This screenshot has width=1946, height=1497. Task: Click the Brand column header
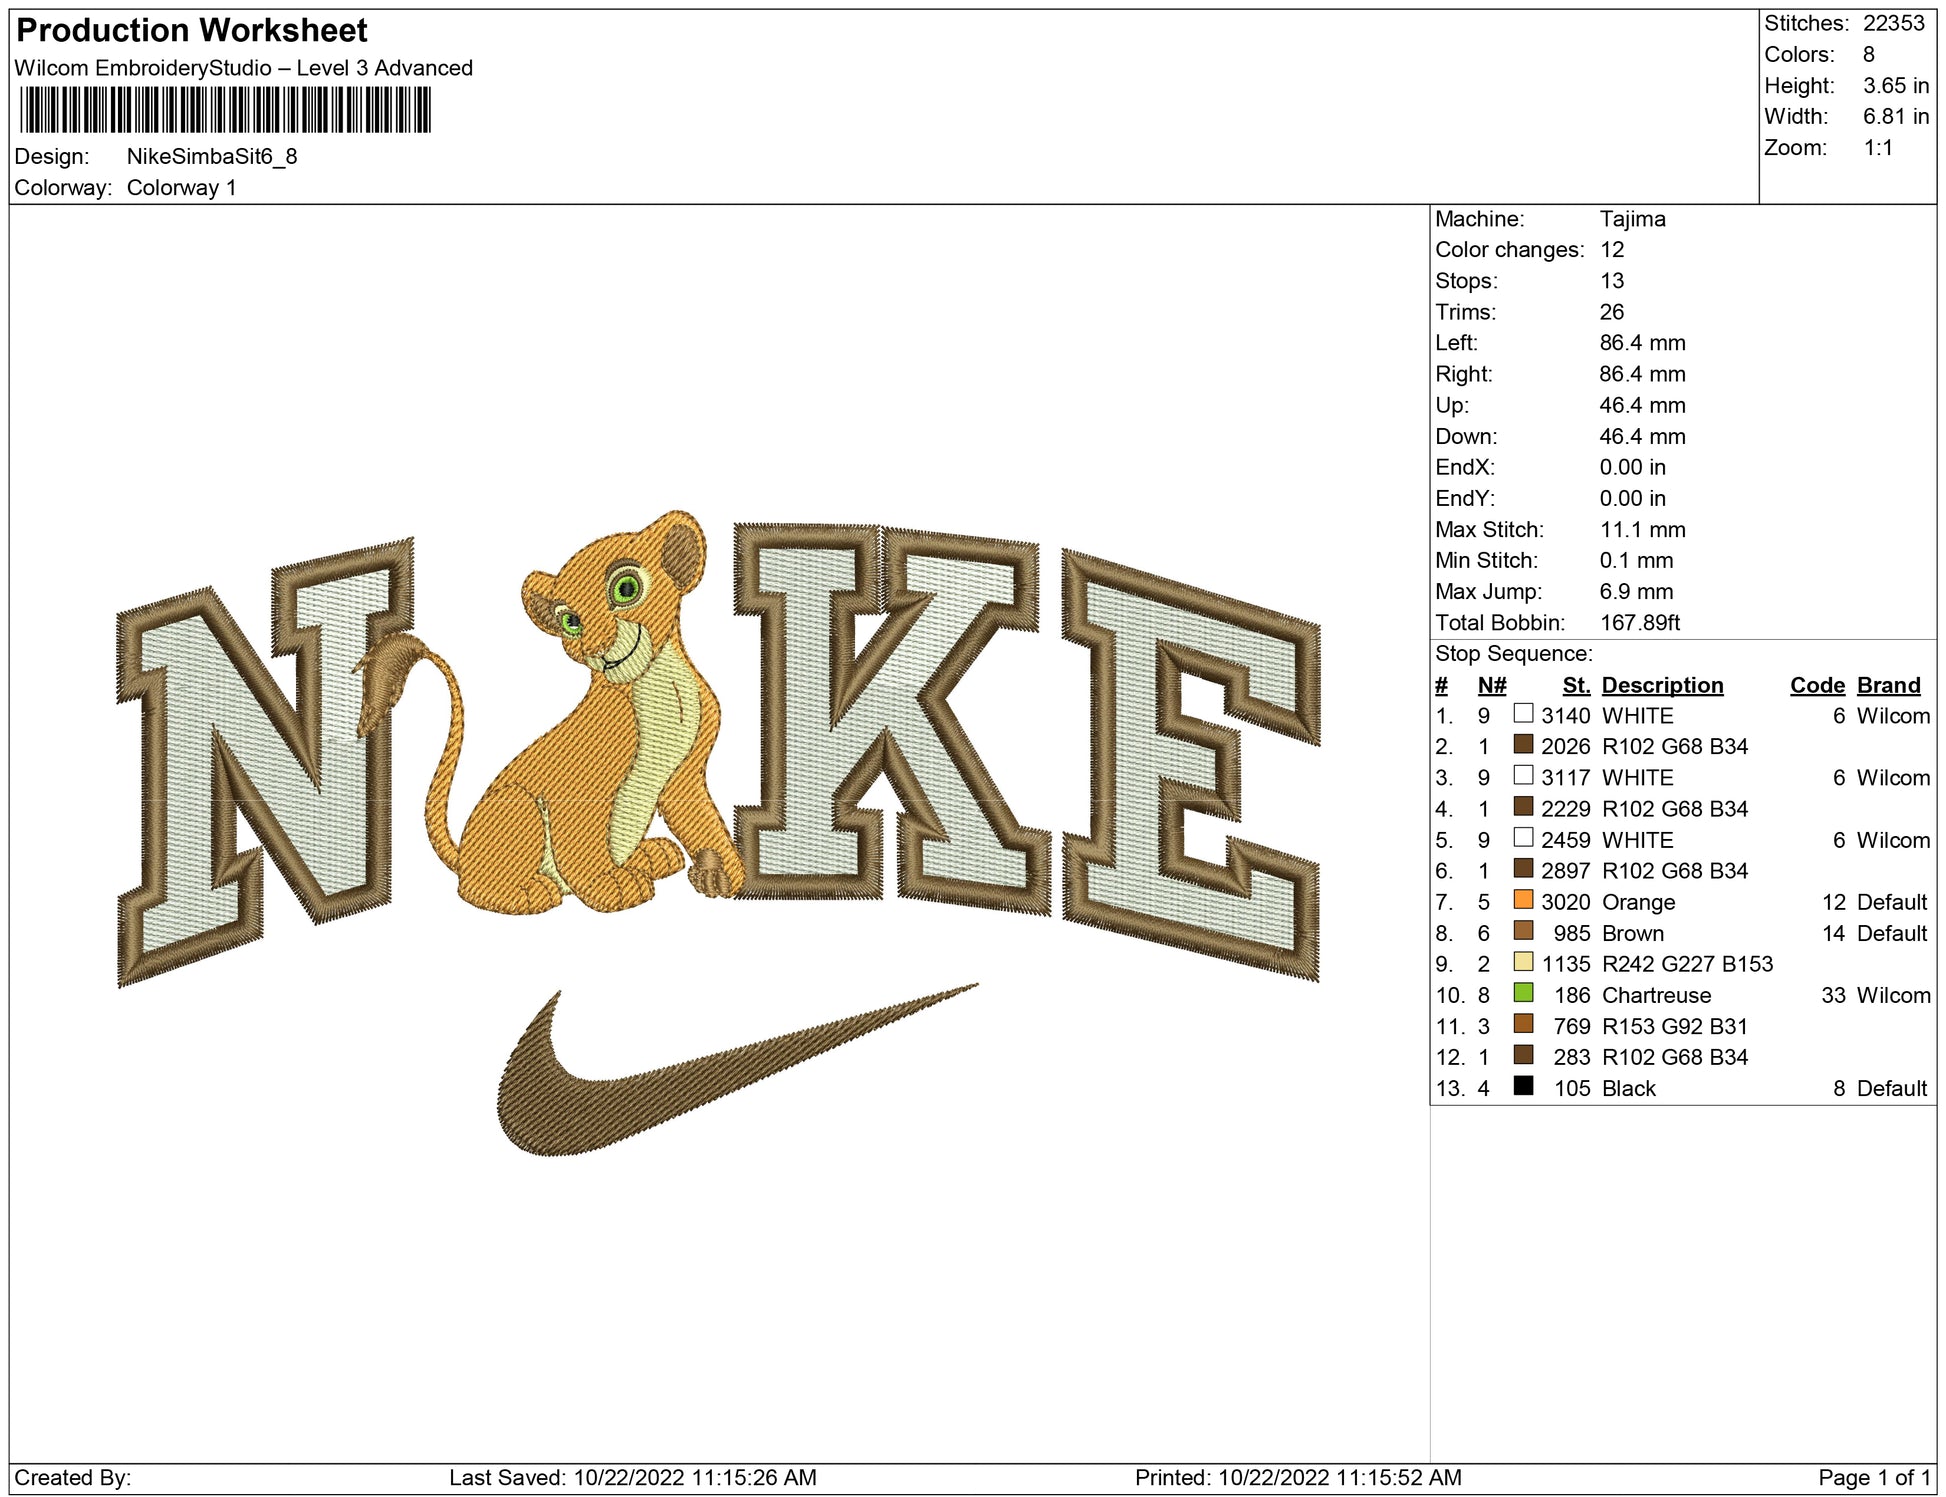click(1888, 685)
